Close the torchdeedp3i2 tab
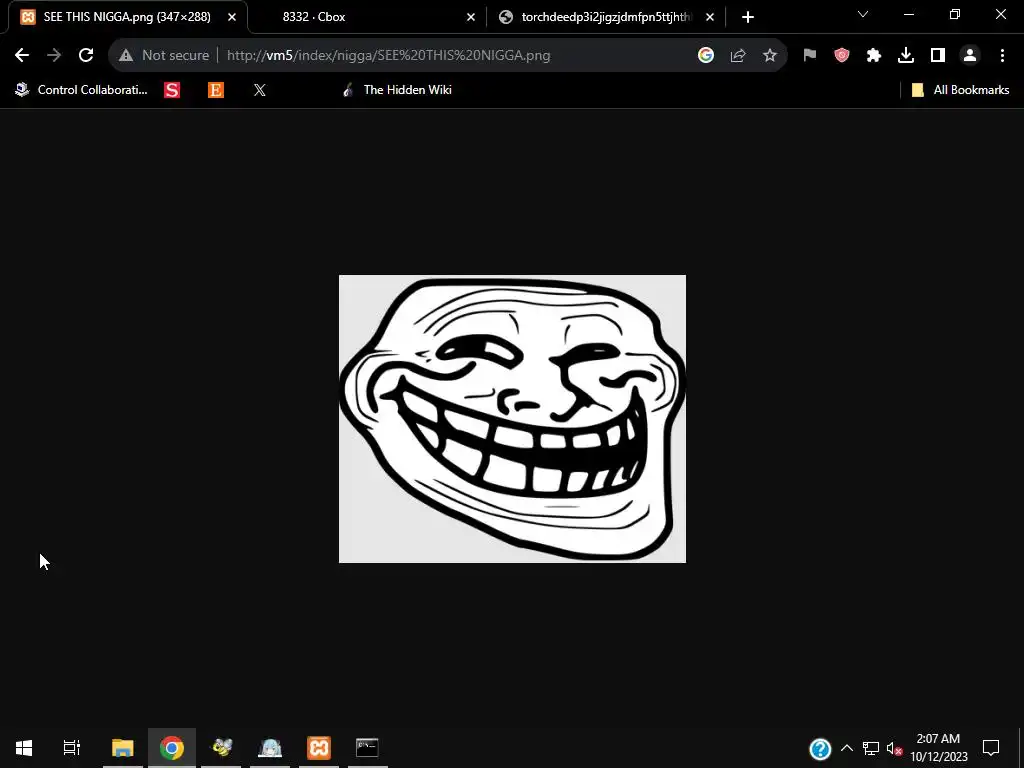This screenshot has height=768, width=1024. click(x=710, y=17)
